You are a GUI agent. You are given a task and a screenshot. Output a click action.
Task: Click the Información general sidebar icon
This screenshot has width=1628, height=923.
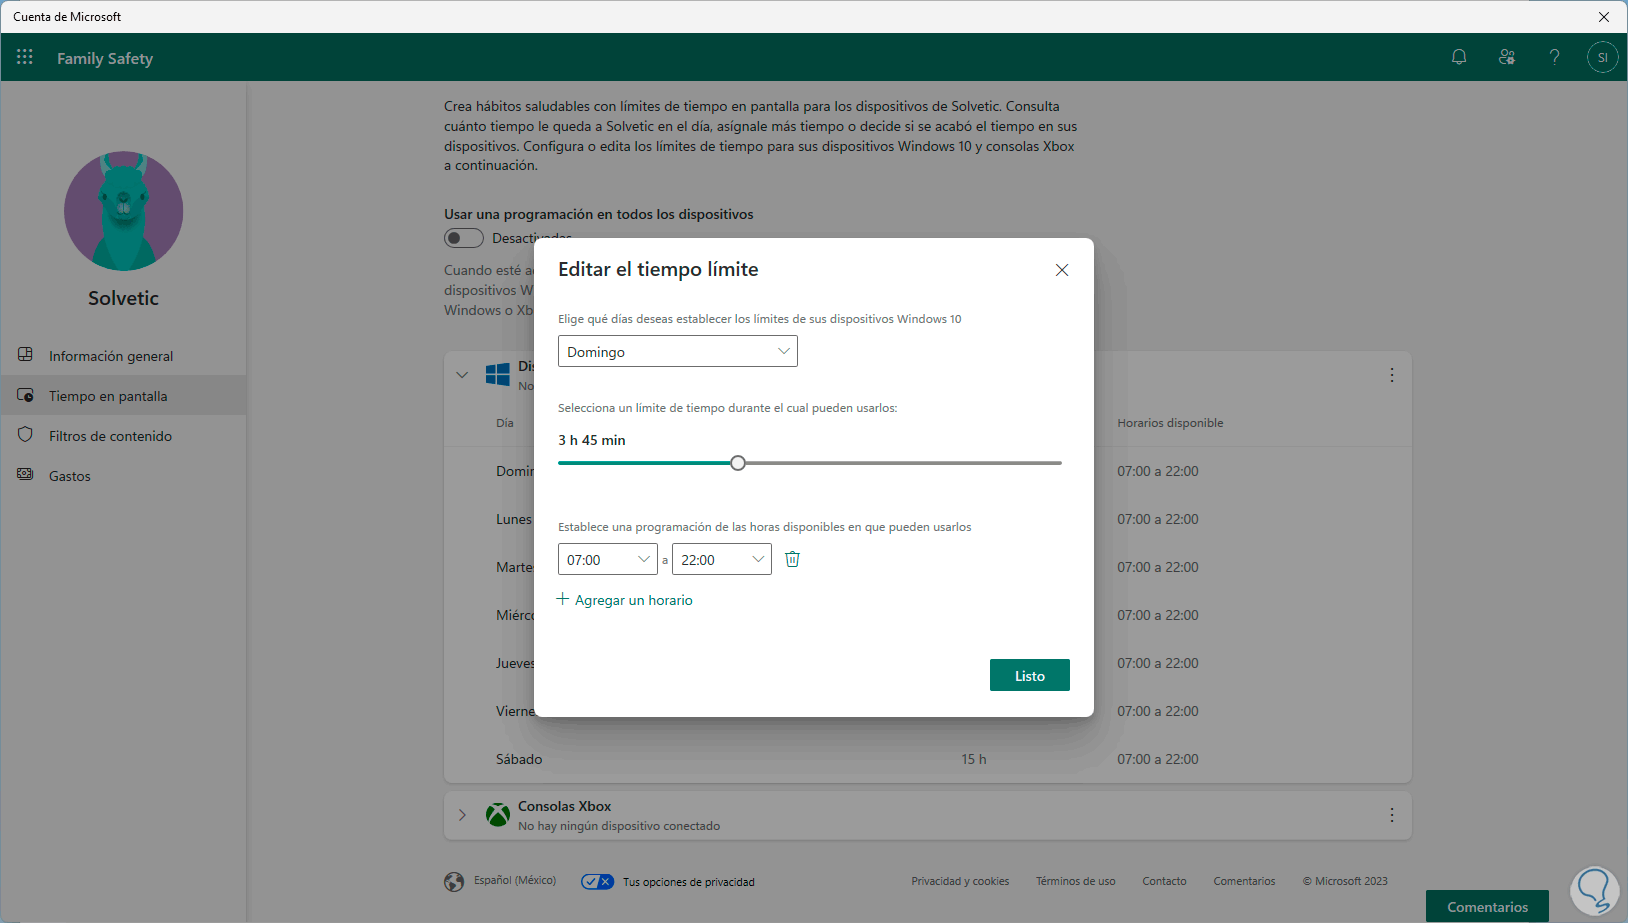pos(26,355)
